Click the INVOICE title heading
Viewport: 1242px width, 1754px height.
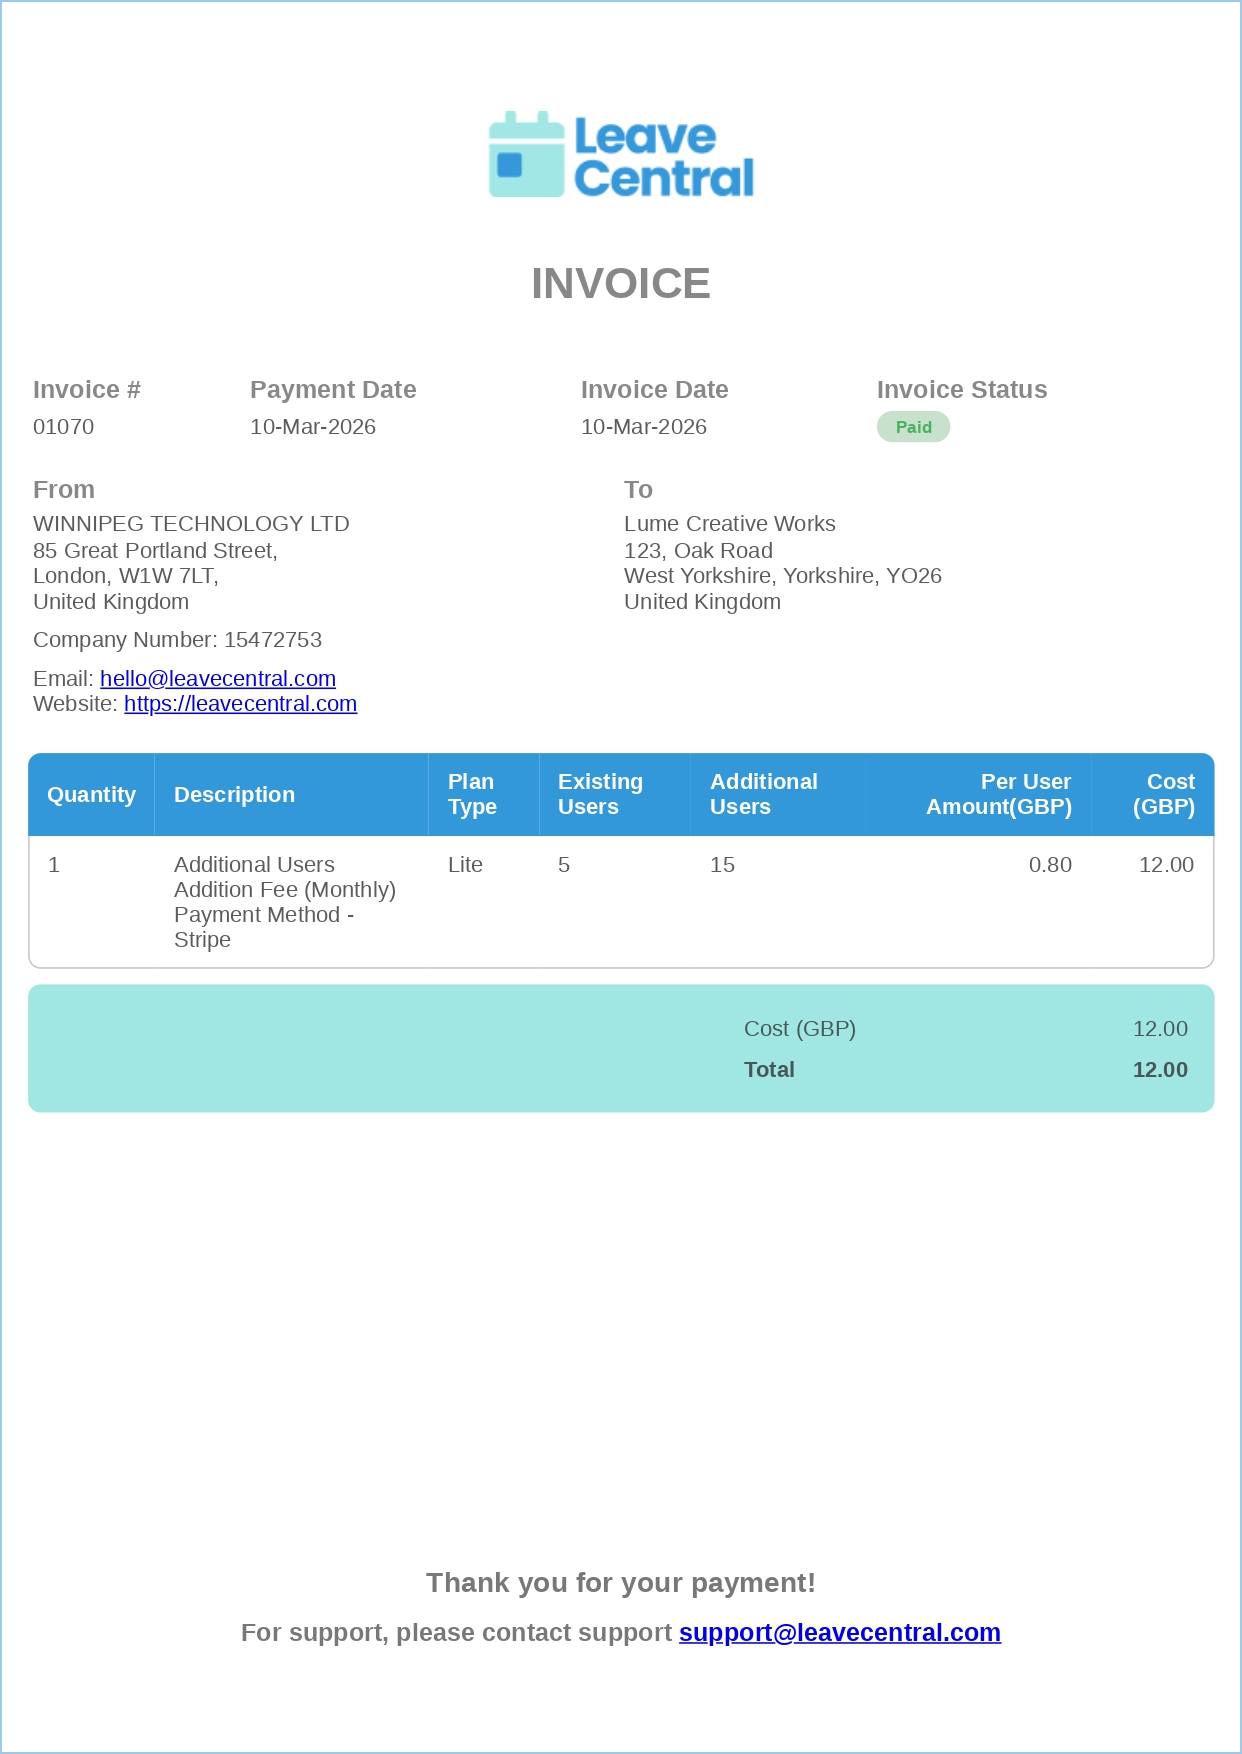tap(620, 284)
